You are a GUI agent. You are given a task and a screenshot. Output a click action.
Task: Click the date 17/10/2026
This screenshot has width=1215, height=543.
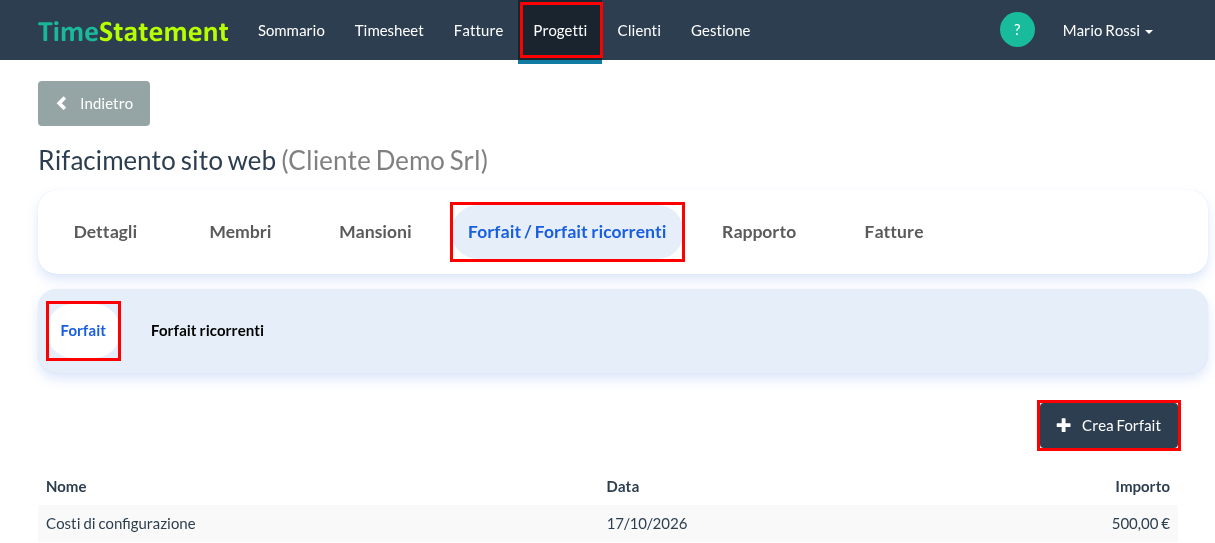tap(647, 523)
